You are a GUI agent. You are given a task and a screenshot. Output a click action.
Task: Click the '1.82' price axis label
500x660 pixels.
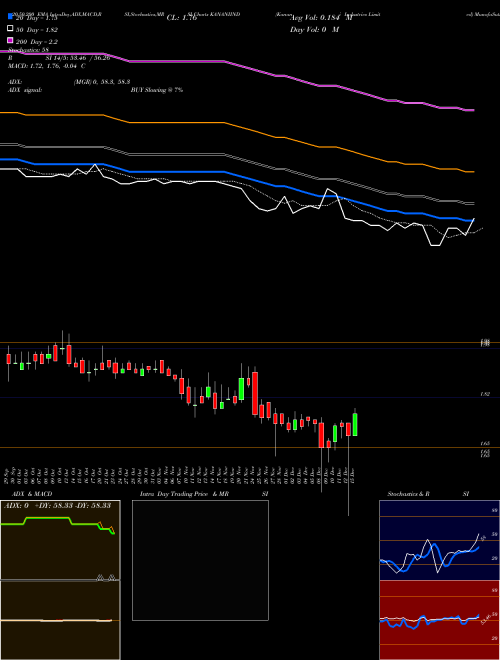(484, 394)
